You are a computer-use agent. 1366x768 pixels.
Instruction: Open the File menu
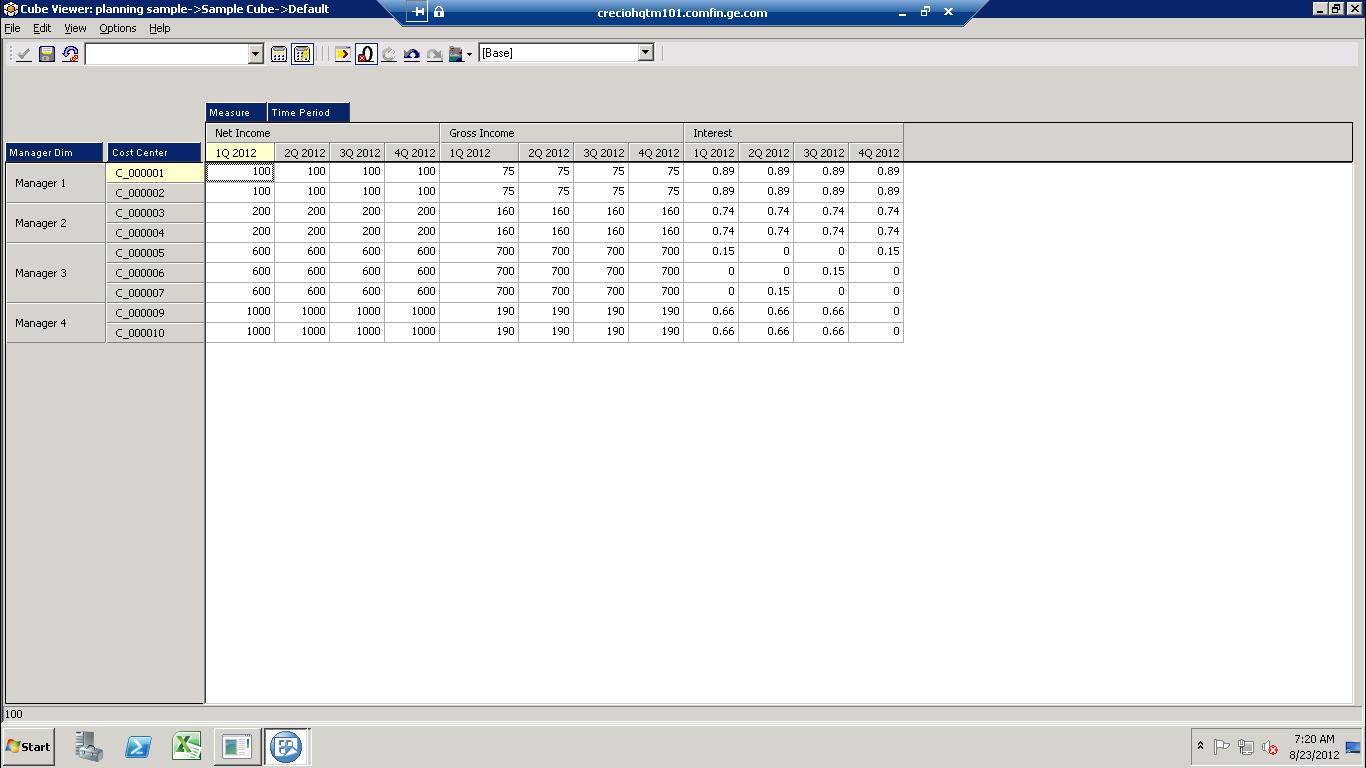pyautogui.click(x=12, y=28)
